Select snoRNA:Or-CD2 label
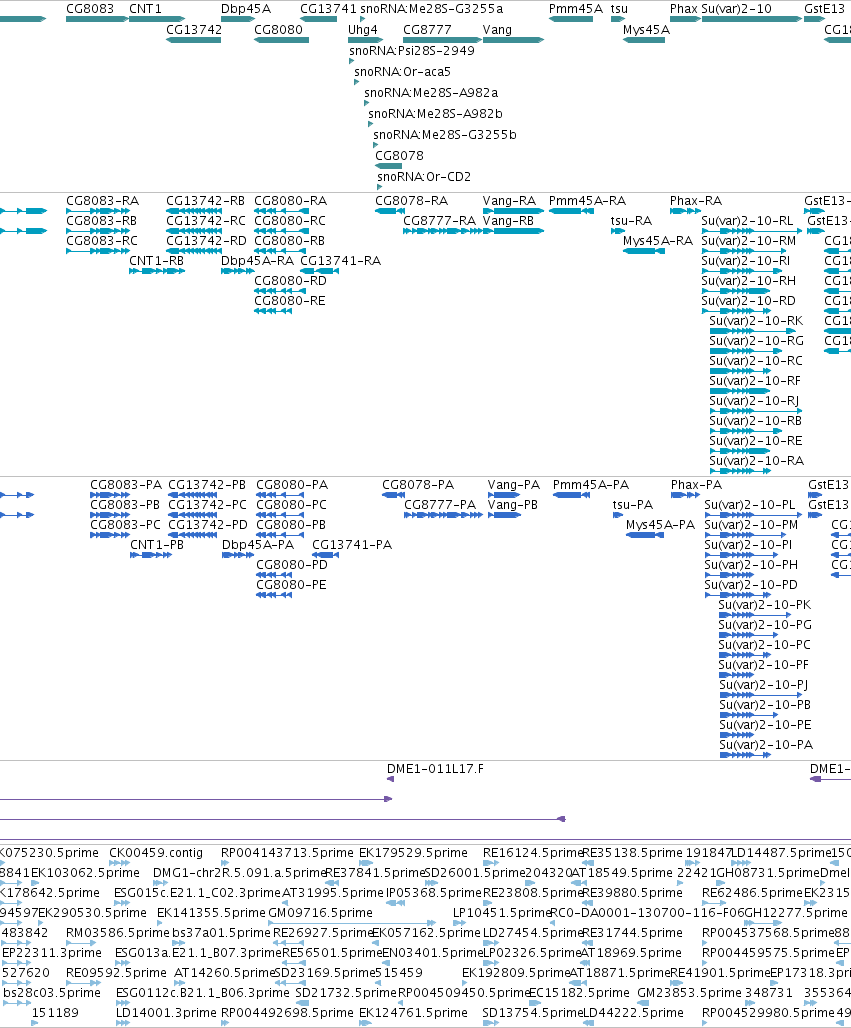The width and height of the screenshot is (851, 1028). [424, 176]
